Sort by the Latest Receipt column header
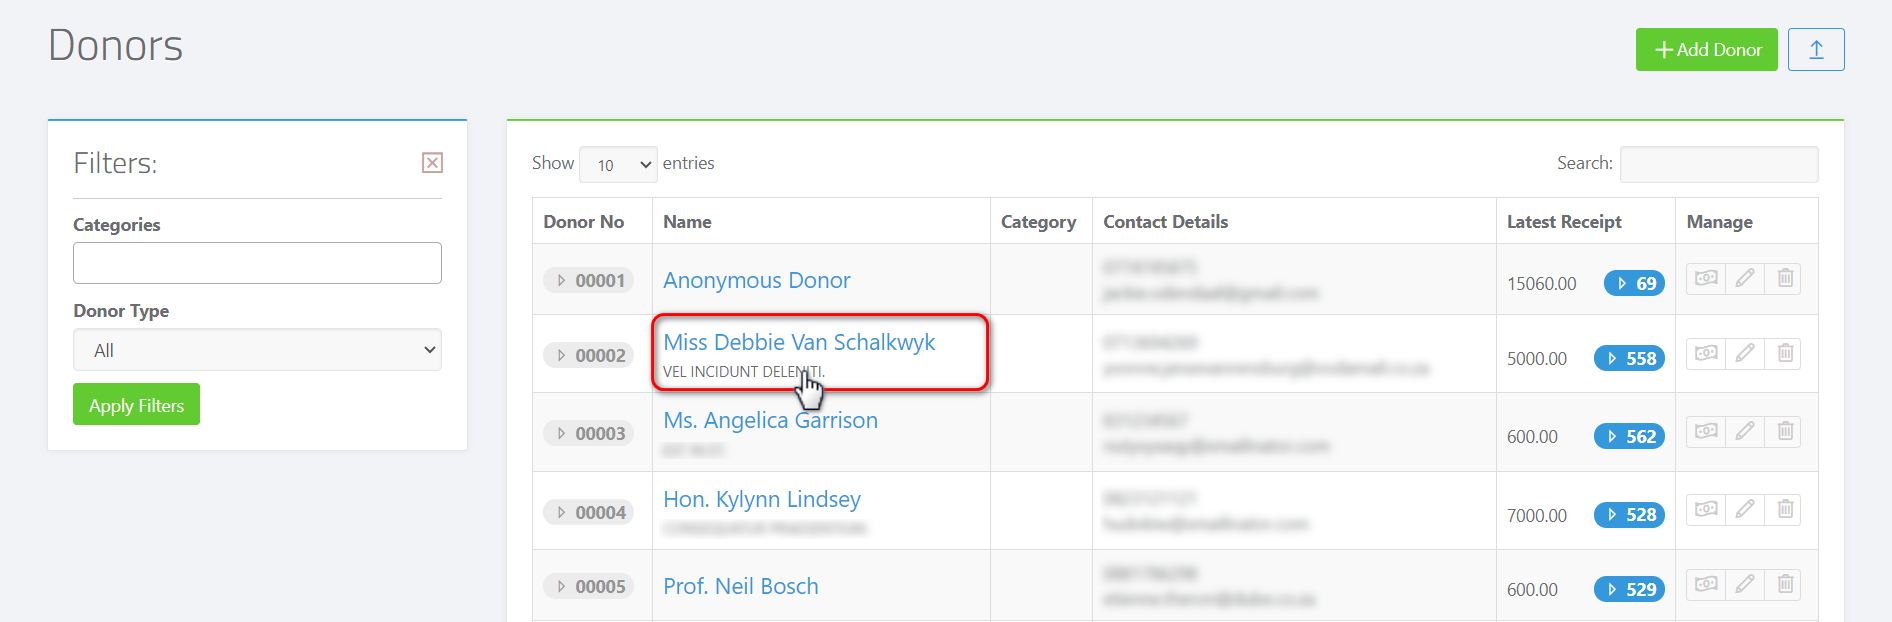The image size is (1892, 622). (1565, 221)
